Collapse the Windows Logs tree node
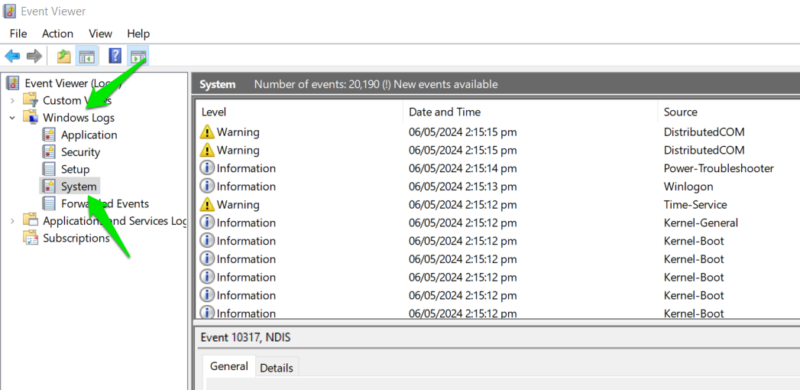 click(x=12, y=117)
